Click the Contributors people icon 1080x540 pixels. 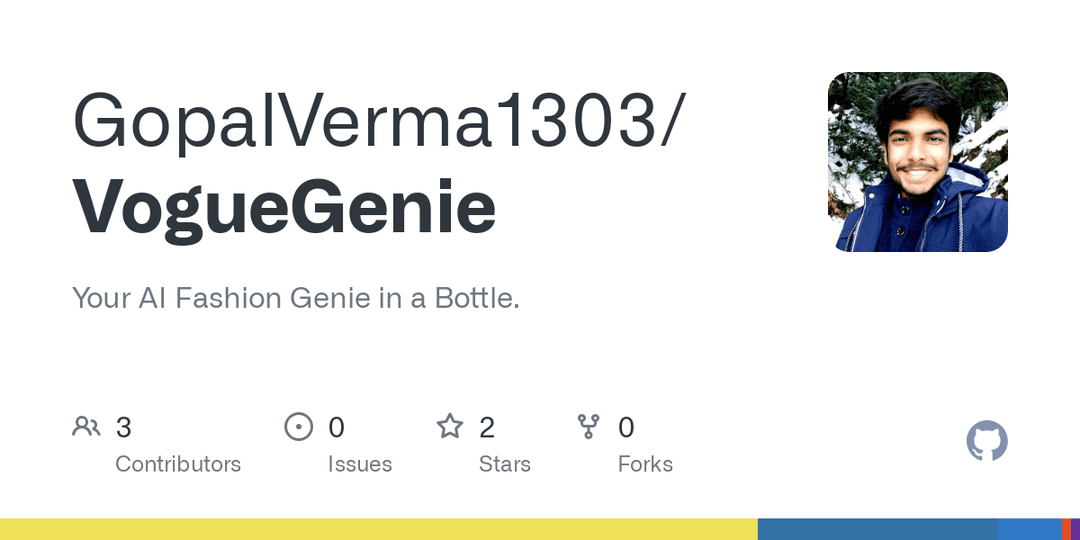(86, 427)
